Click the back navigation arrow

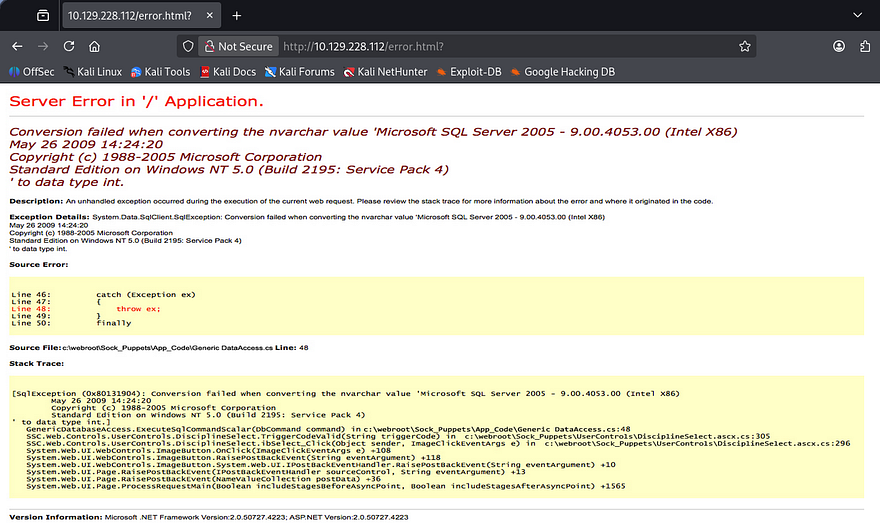(x=17, y=47)
